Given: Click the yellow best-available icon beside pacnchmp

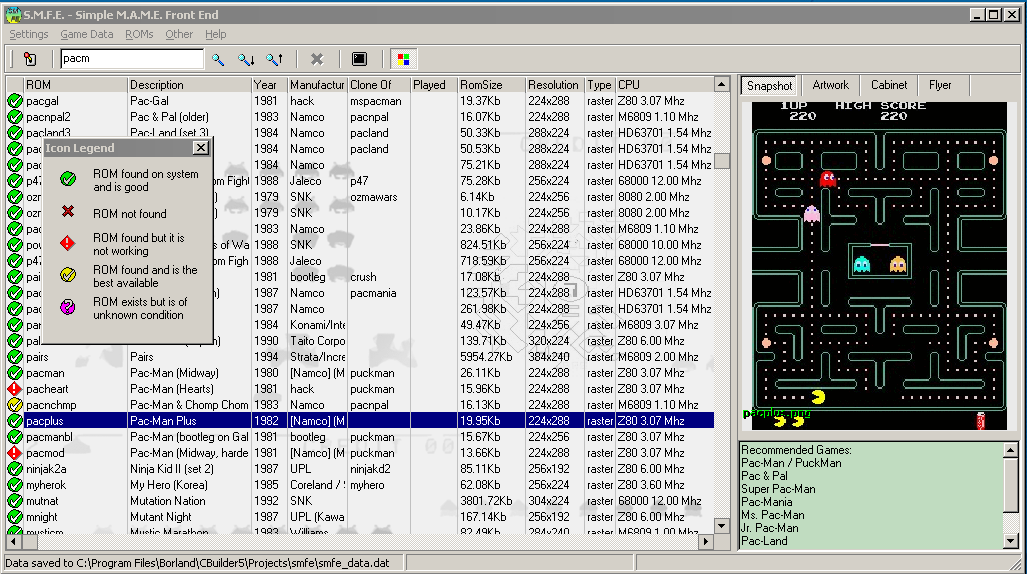Looking at the screenshot, I should click(15, 405).
